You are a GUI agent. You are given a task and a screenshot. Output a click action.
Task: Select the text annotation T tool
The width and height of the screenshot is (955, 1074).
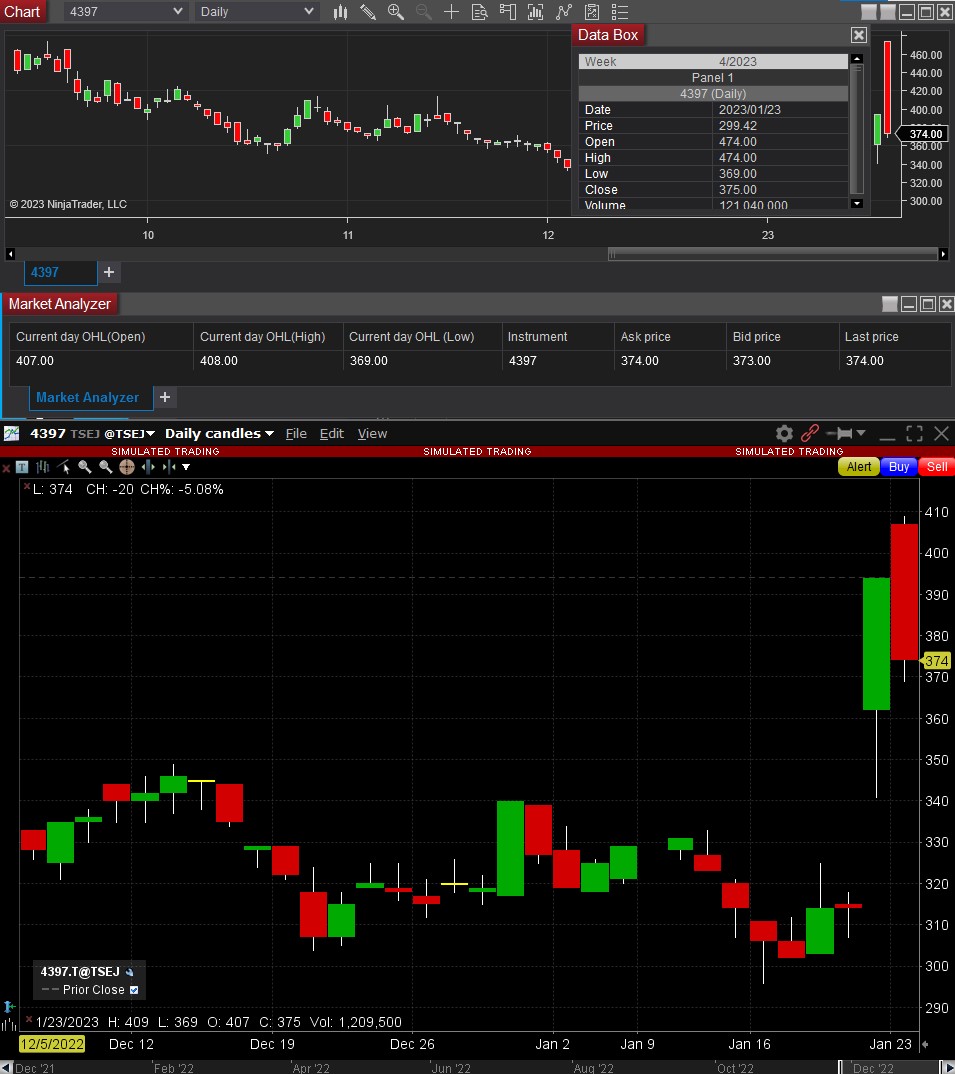22,467
